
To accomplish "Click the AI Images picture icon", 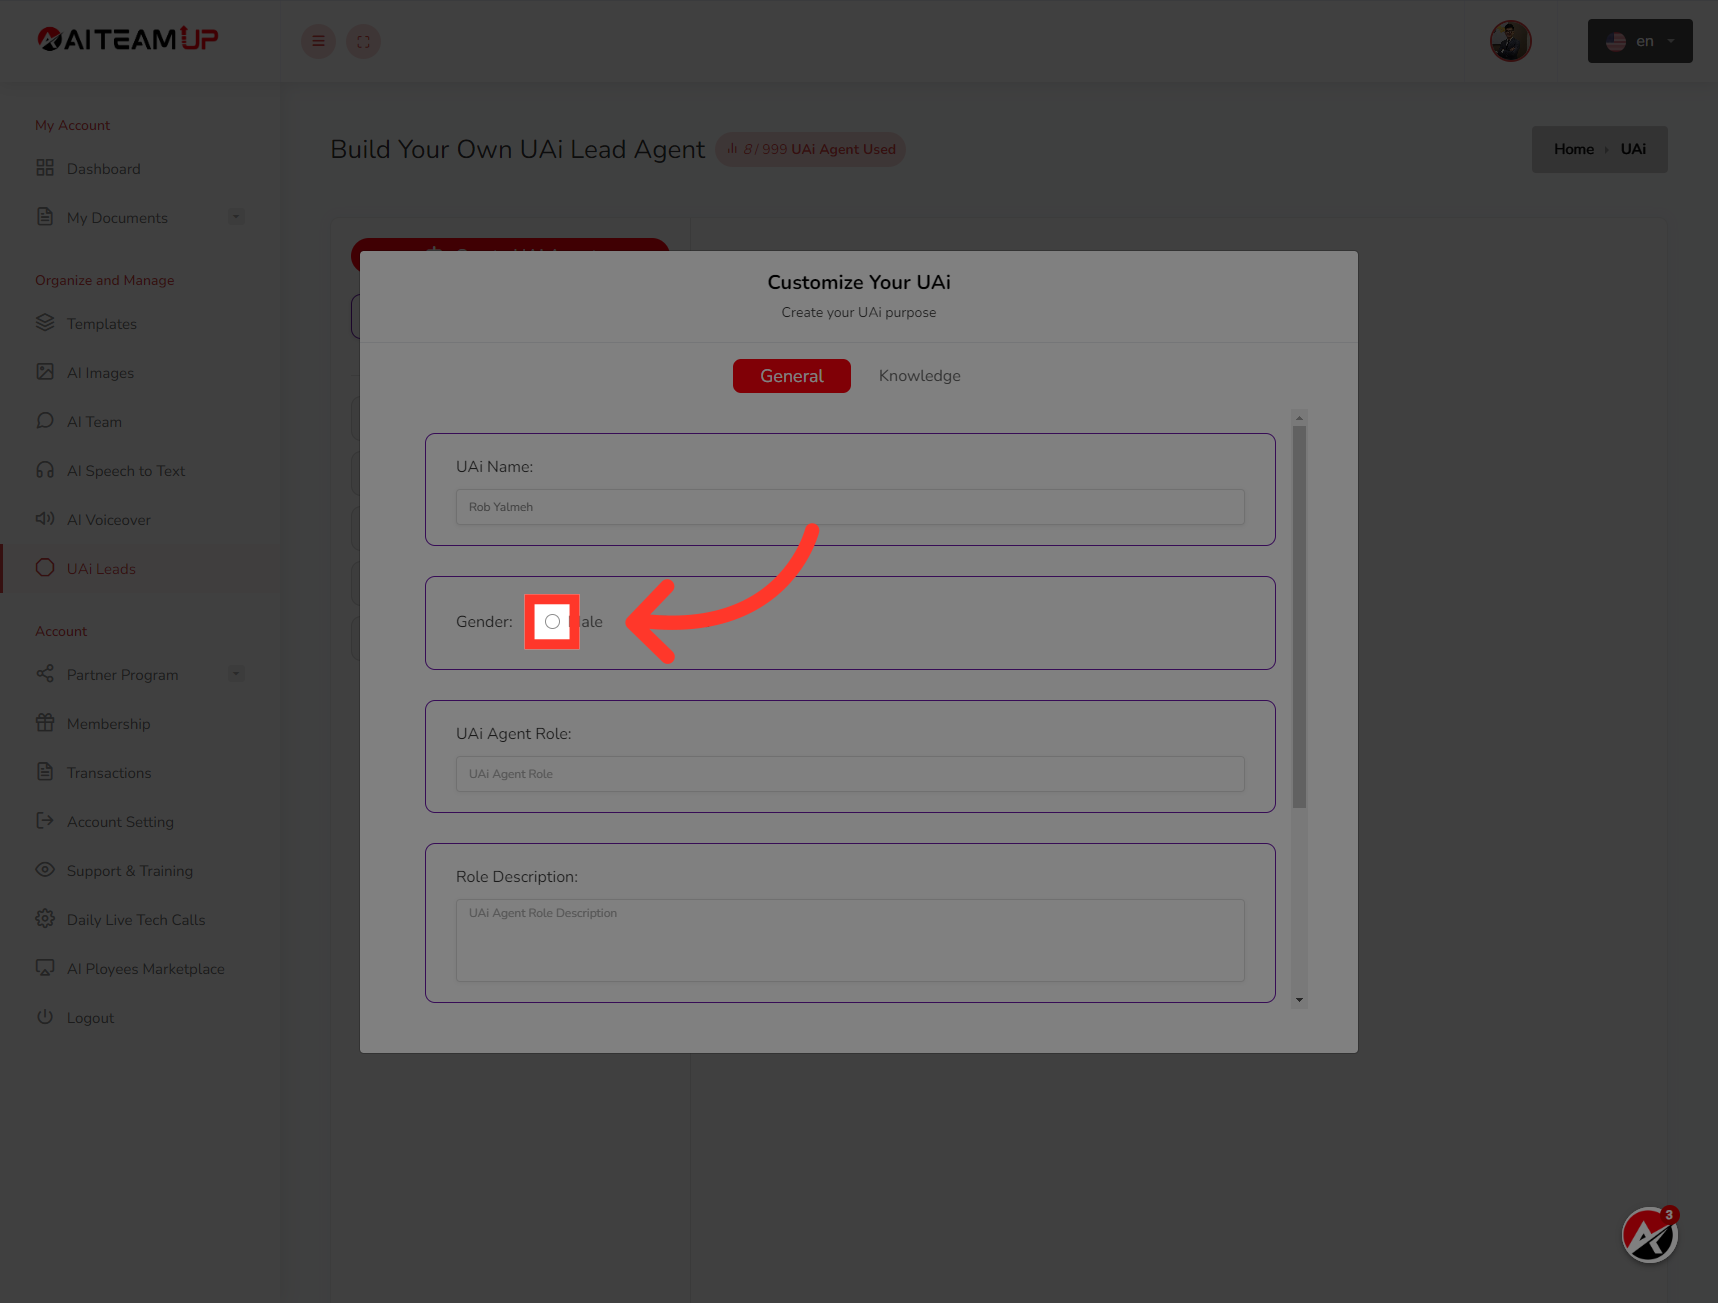I will pyautogui.click(x=45, y=372).
